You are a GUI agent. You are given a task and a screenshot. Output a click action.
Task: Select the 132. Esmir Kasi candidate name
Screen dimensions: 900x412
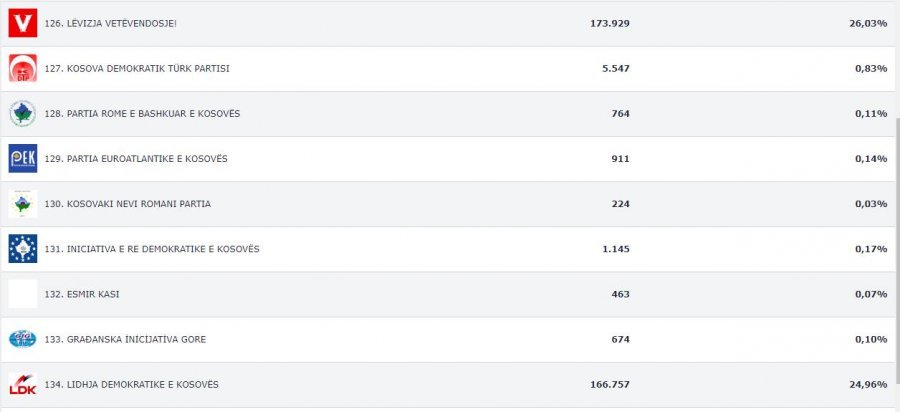point(82,294)
